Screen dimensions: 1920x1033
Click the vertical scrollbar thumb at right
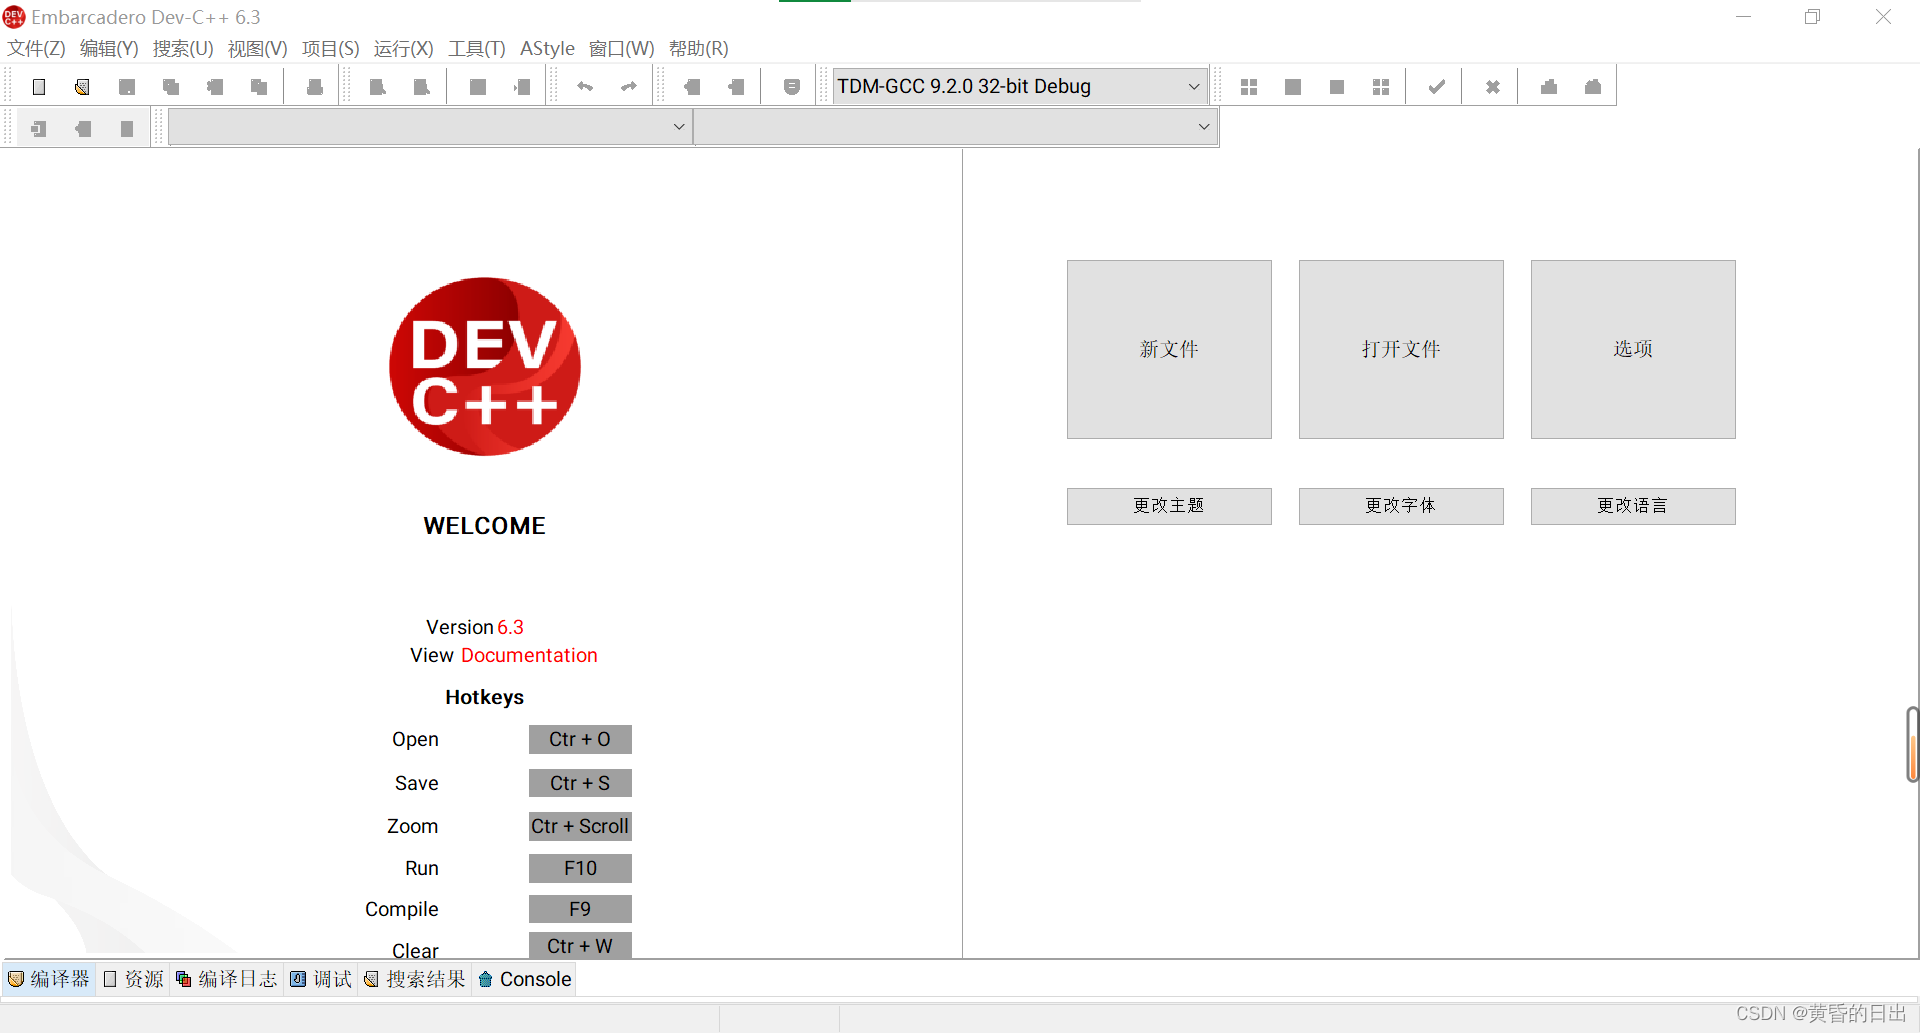pyautogui.click(x=1912, y=744)
